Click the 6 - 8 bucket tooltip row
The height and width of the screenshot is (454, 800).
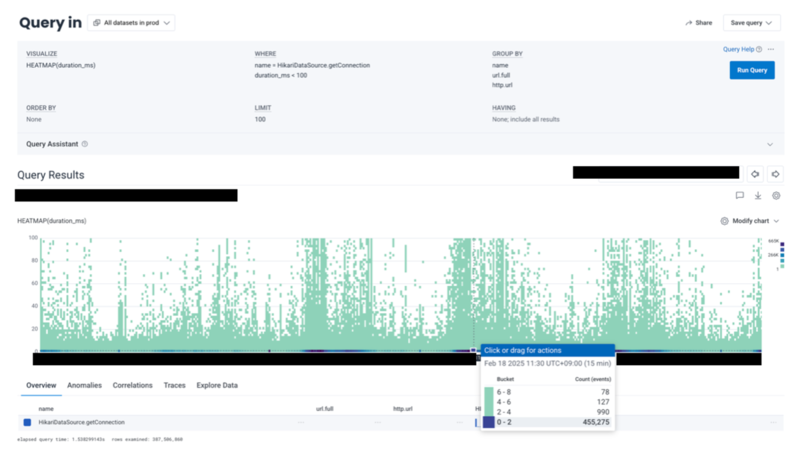tap(547, 392)
